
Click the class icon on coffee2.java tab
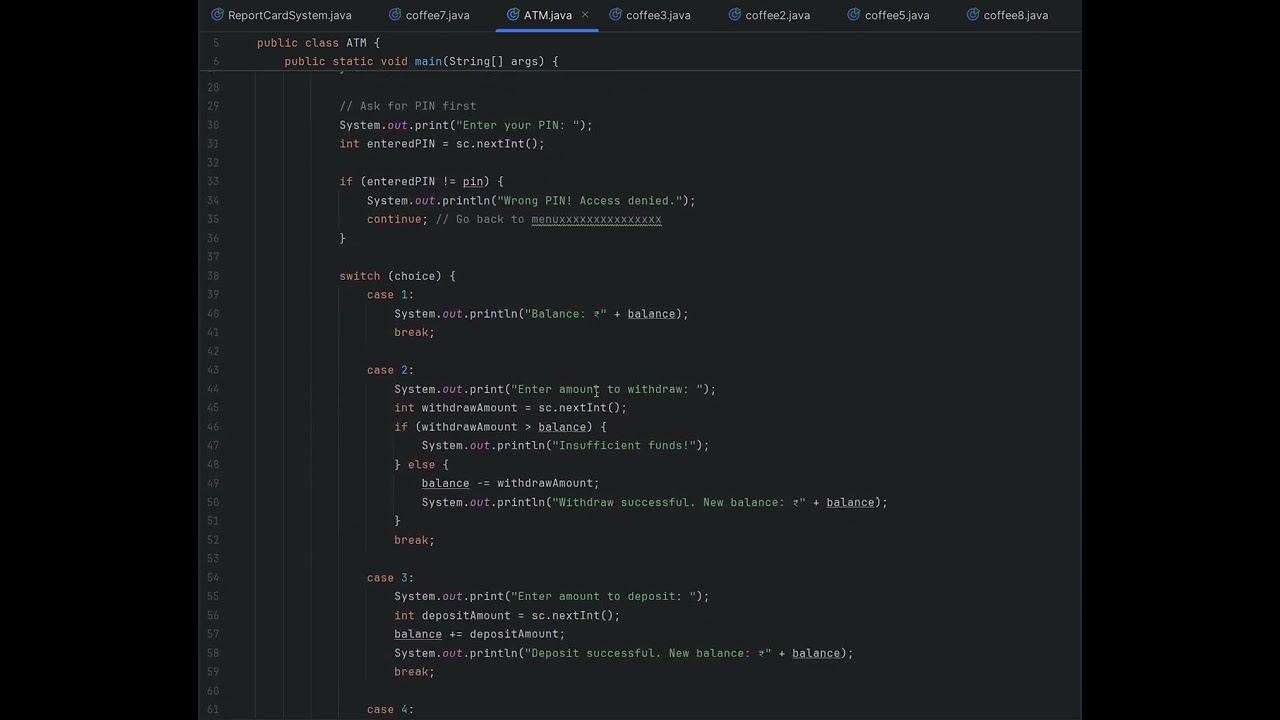[x=735, y=15]
